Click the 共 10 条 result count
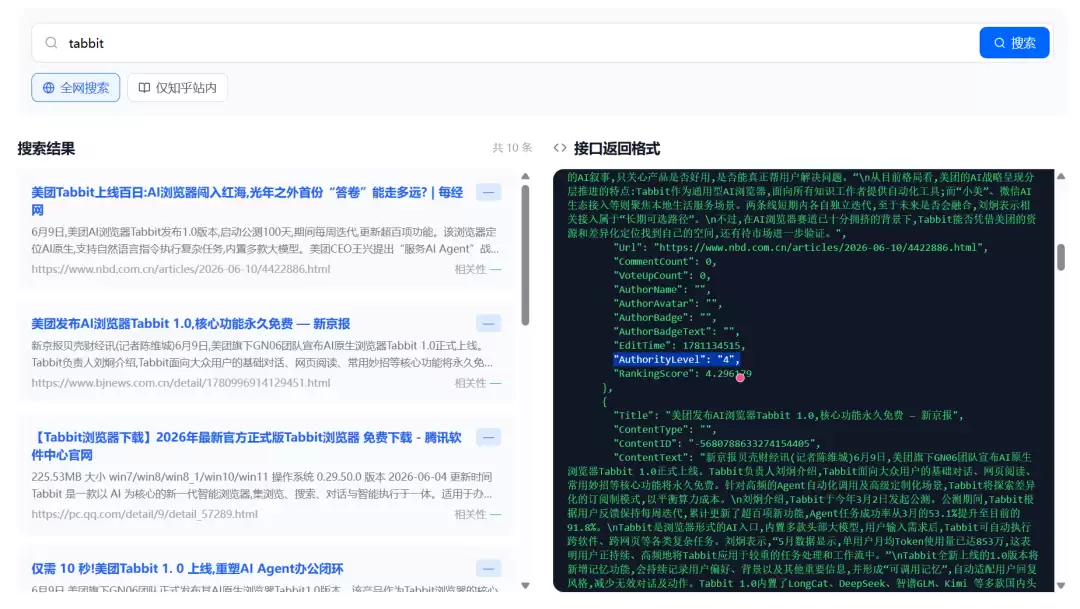 512,147
